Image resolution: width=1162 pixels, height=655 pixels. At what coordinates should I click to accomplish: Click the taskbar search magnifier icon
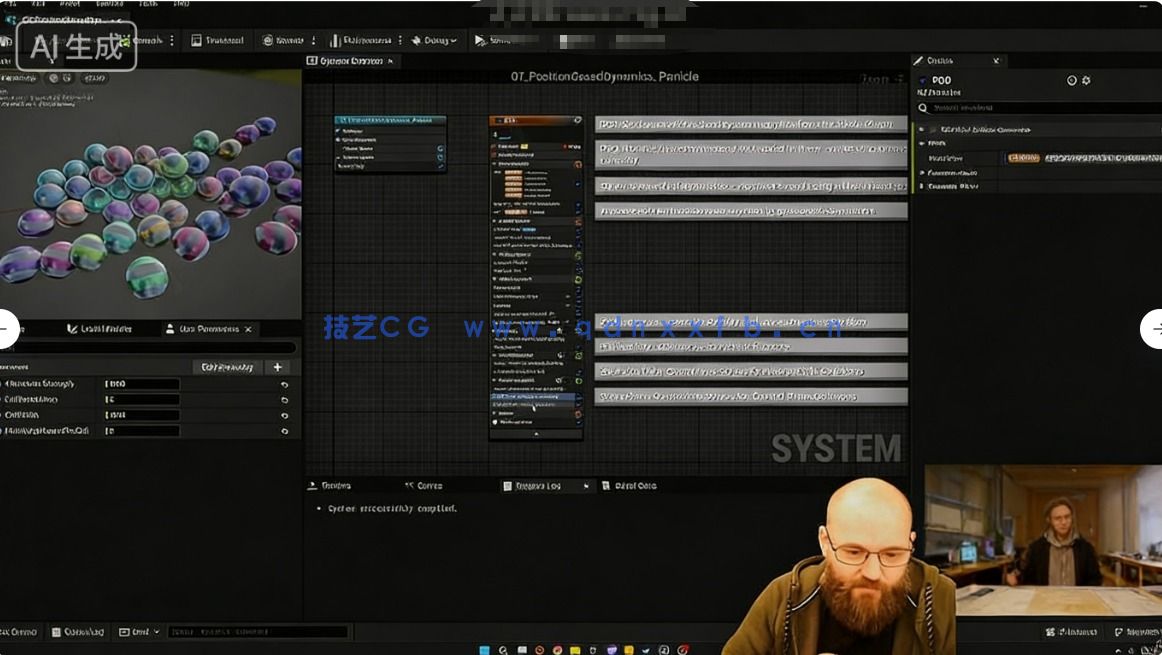click(503, 649)
